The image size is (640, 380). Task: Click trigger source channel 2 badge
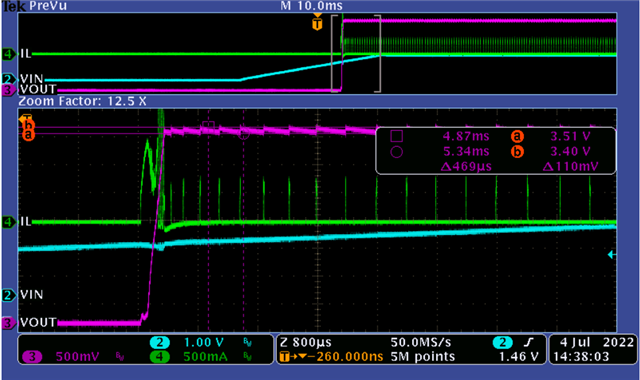click(502, 342)
